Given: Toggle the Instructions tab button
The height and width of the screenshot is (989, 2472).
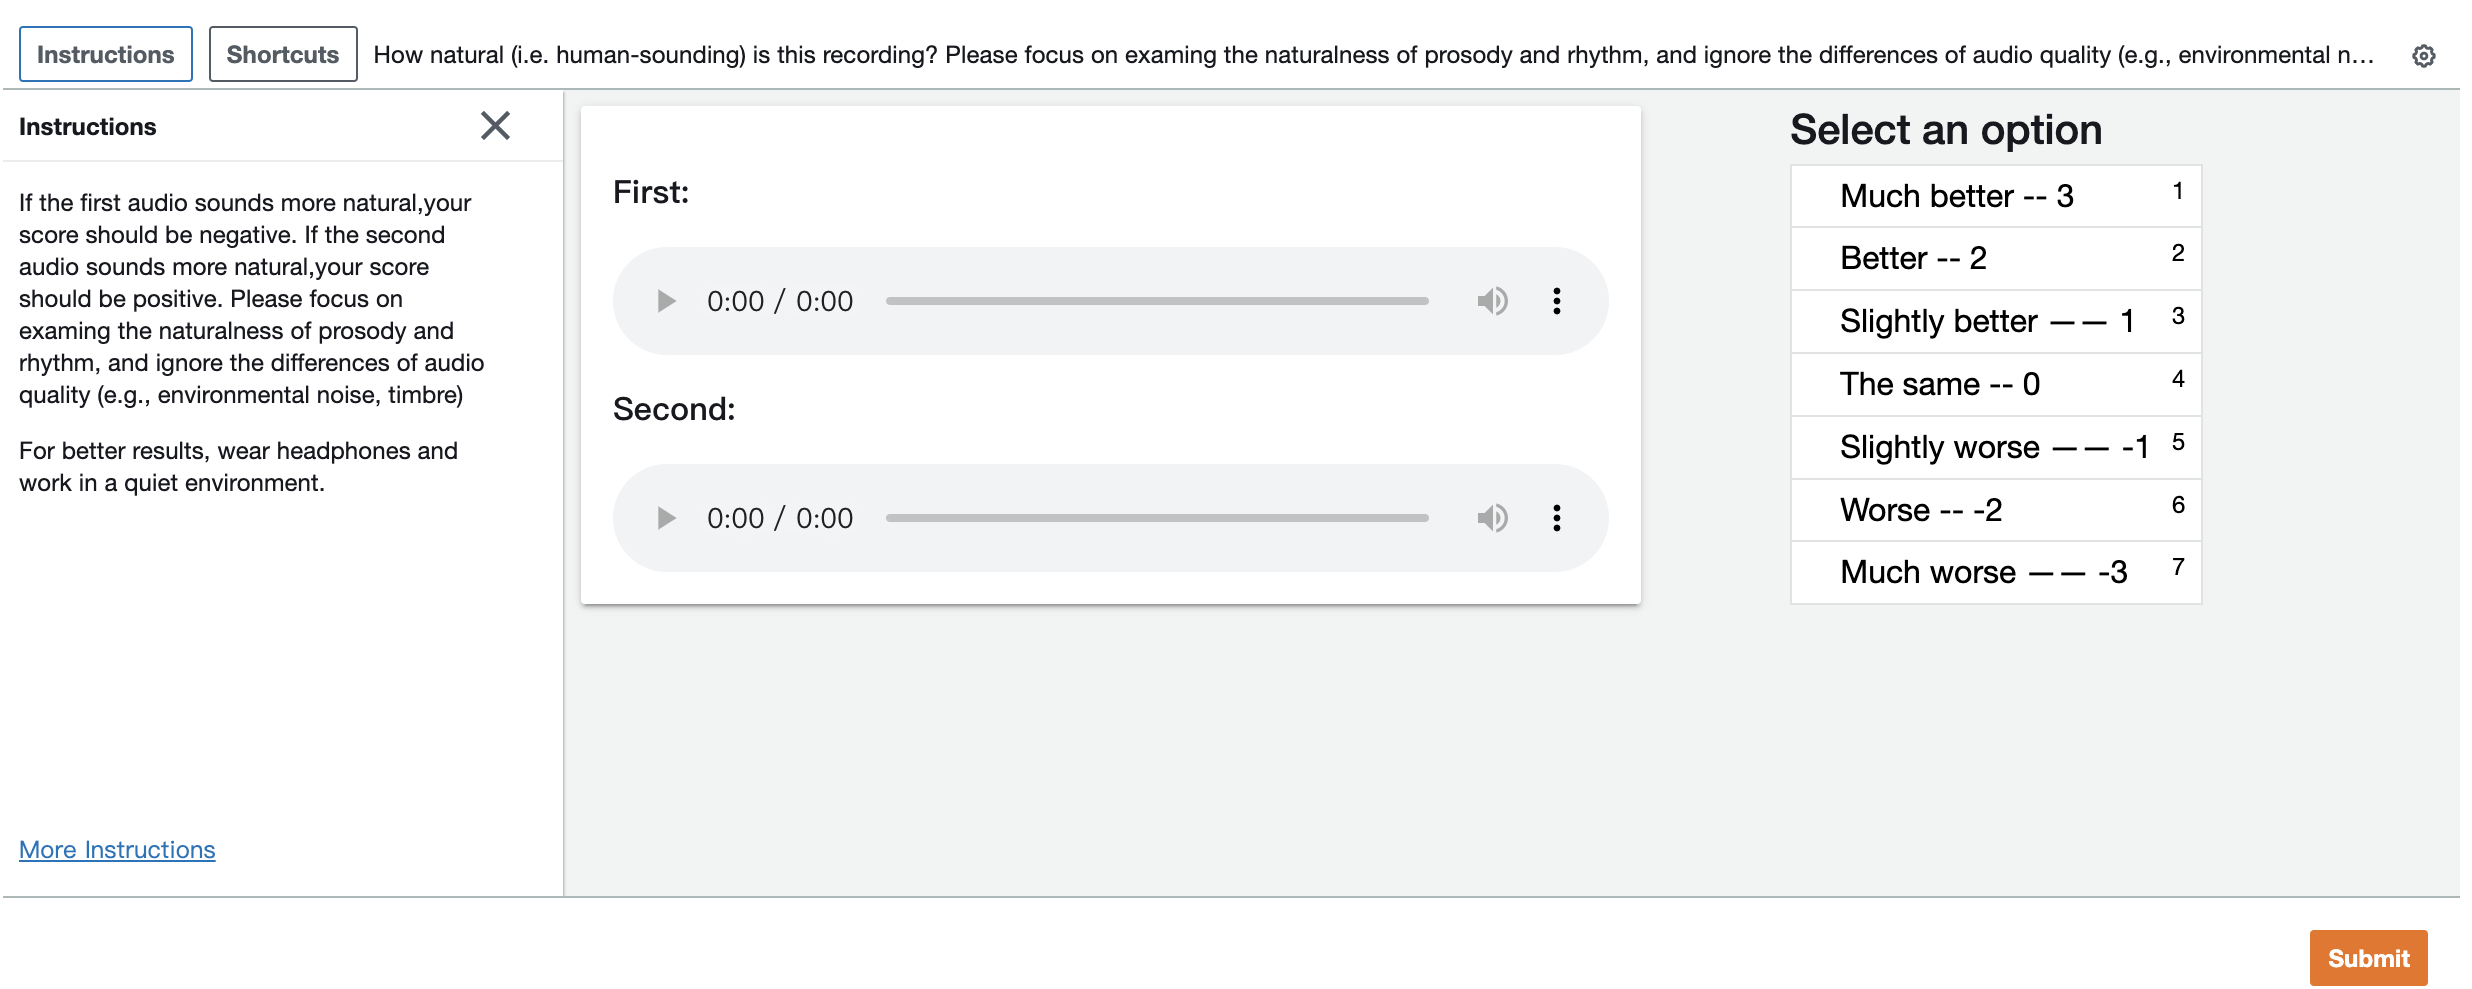Looking at the screenshot, I should [106, 55].
